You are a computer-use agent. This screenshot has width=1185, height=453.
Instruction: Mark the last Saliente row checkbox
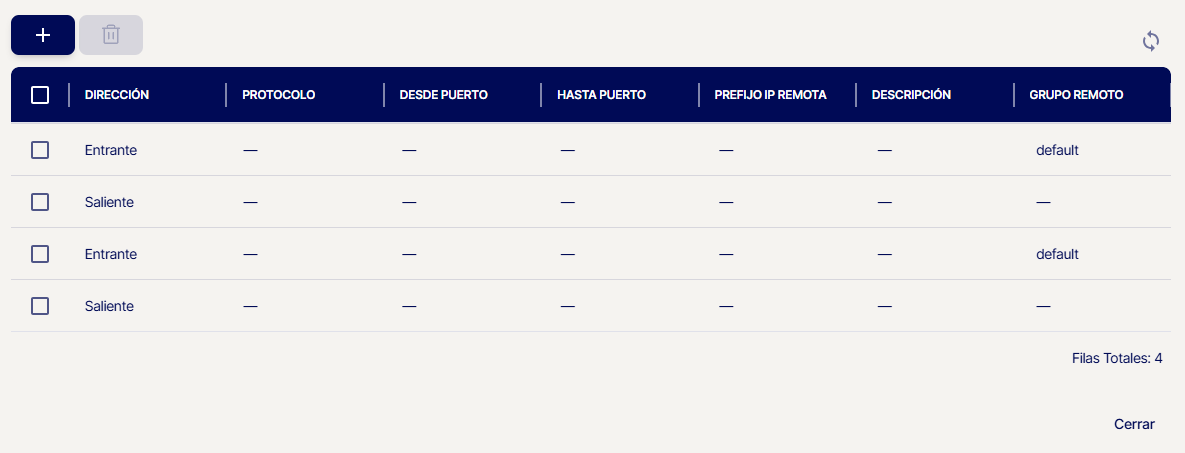(x=40, y=306)
